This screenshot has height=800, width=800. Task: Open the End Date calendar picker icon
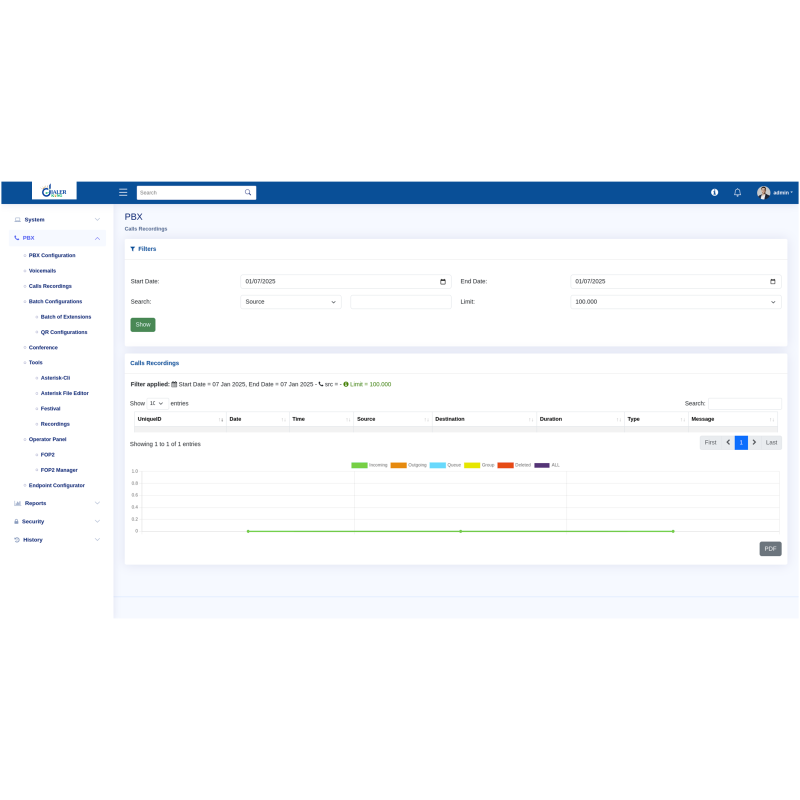773,282
